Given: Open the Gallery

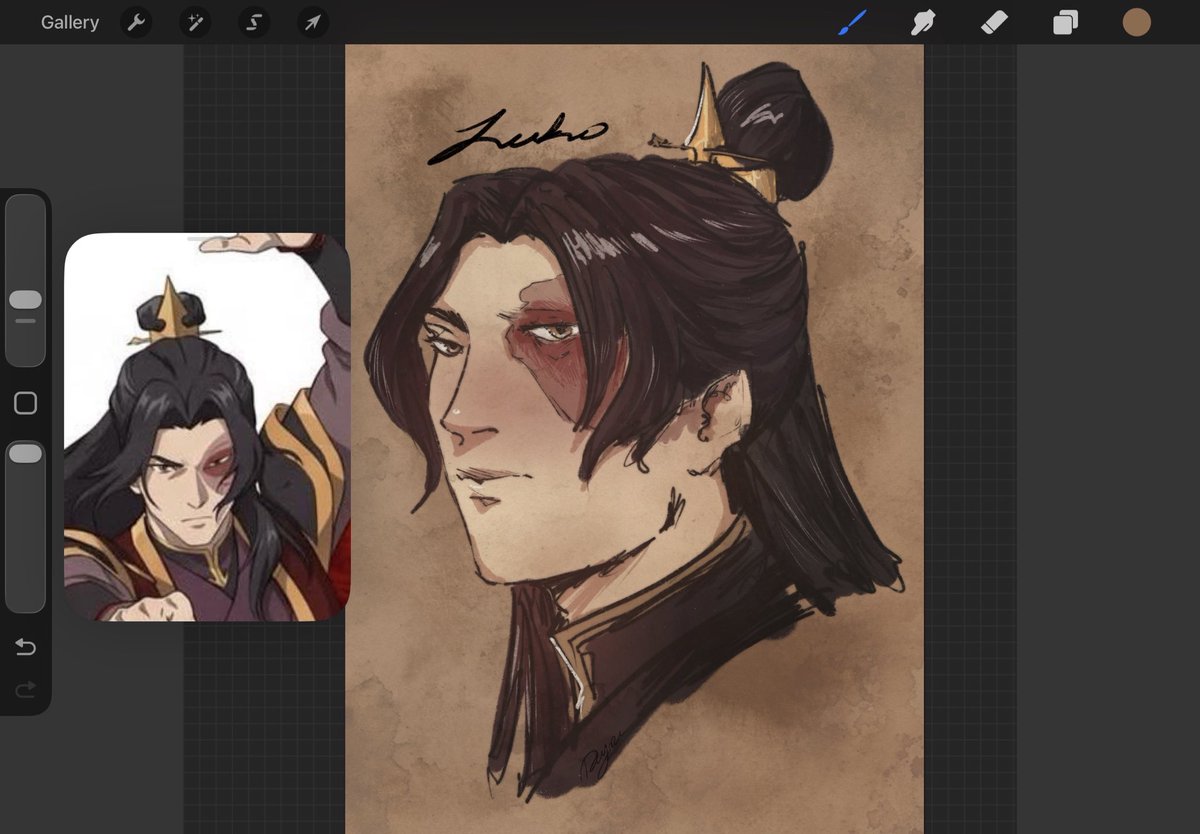Looking at the screenshot, I should click(70, 22).
